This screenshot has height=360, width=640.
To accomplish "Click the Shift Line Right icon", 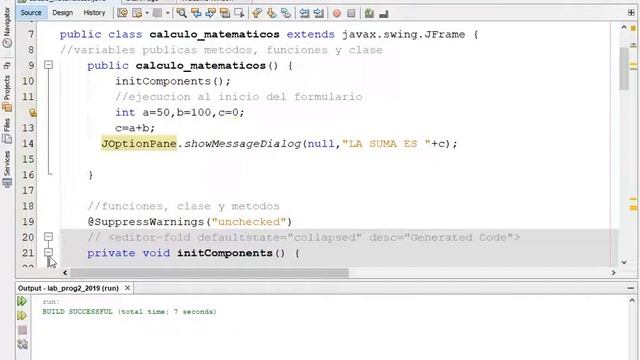I will pyautogui.click(x=318, y=13).
